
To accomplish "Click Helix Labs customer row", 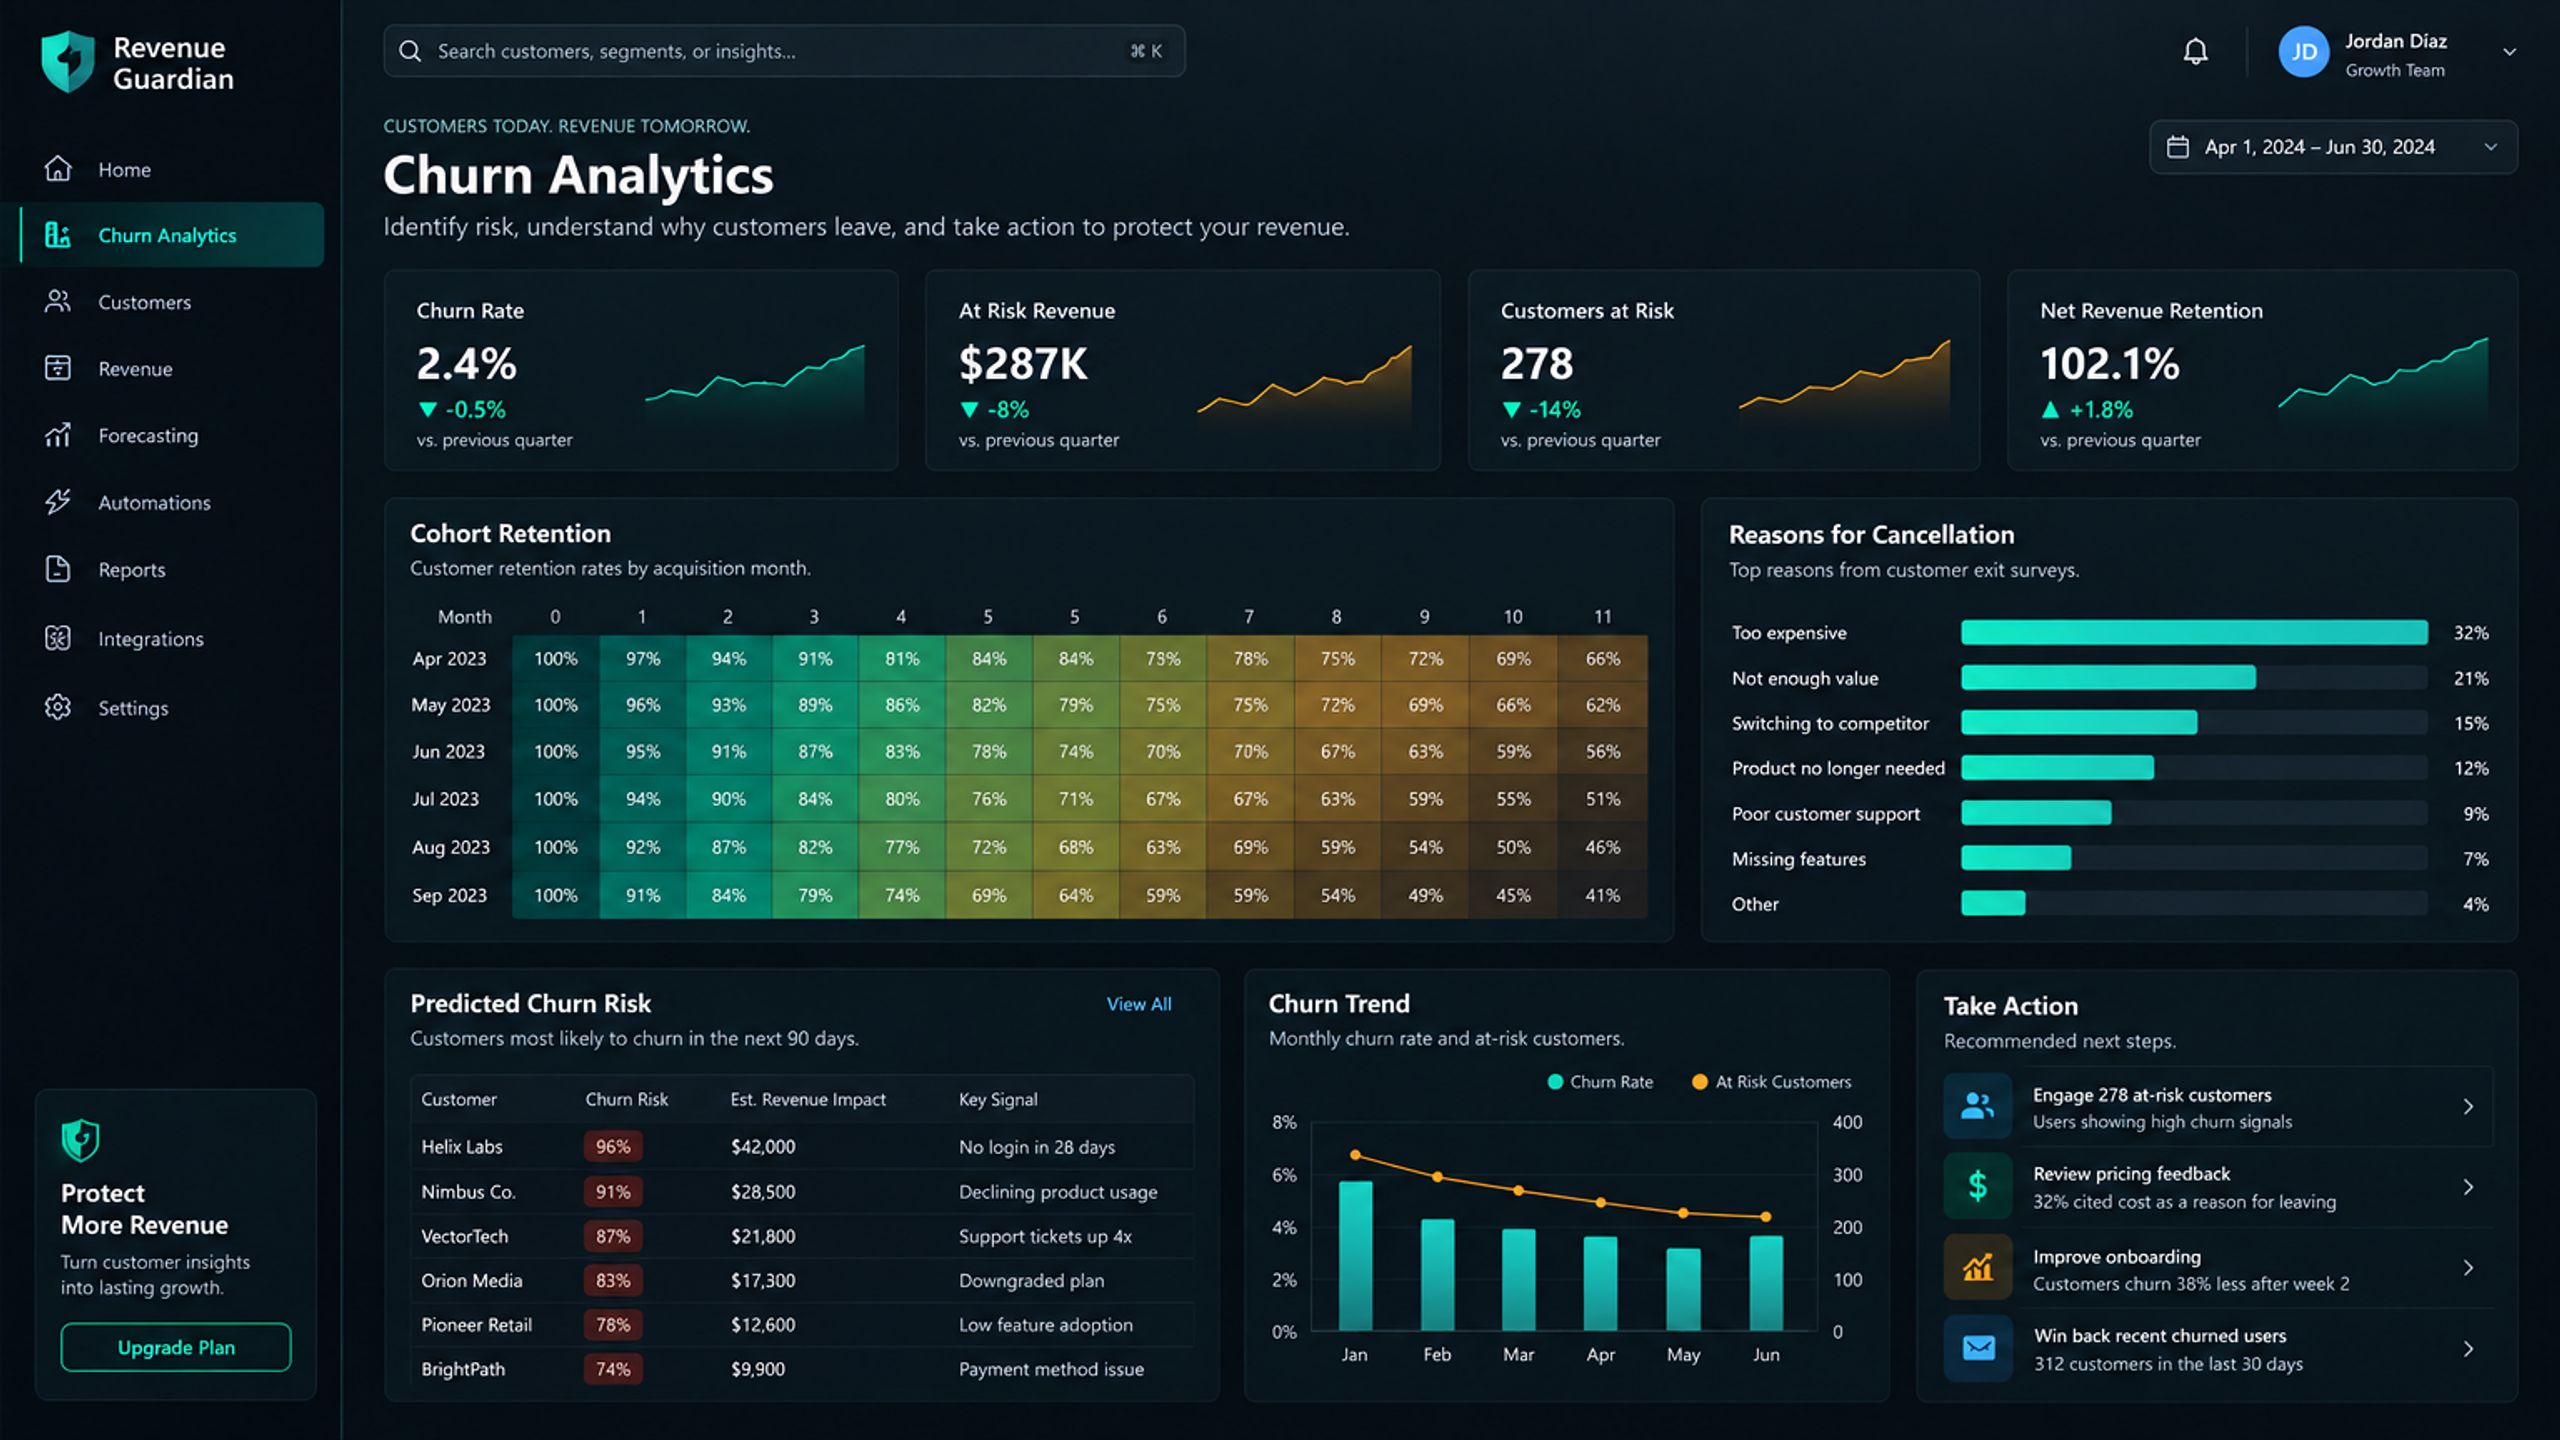I will click(802, 1146).
